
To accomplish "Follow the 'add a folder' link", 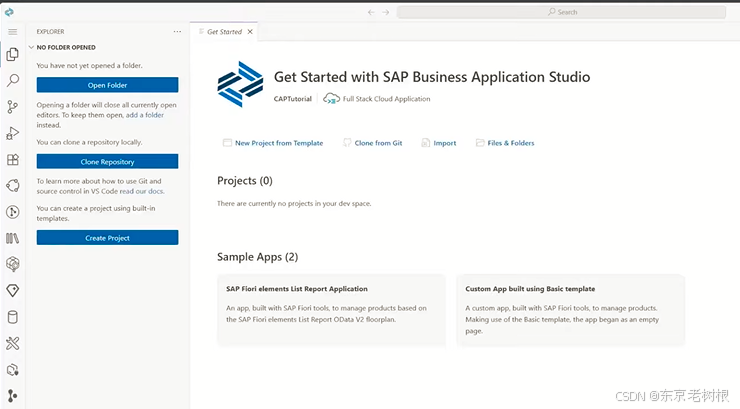I will [145, 115].
